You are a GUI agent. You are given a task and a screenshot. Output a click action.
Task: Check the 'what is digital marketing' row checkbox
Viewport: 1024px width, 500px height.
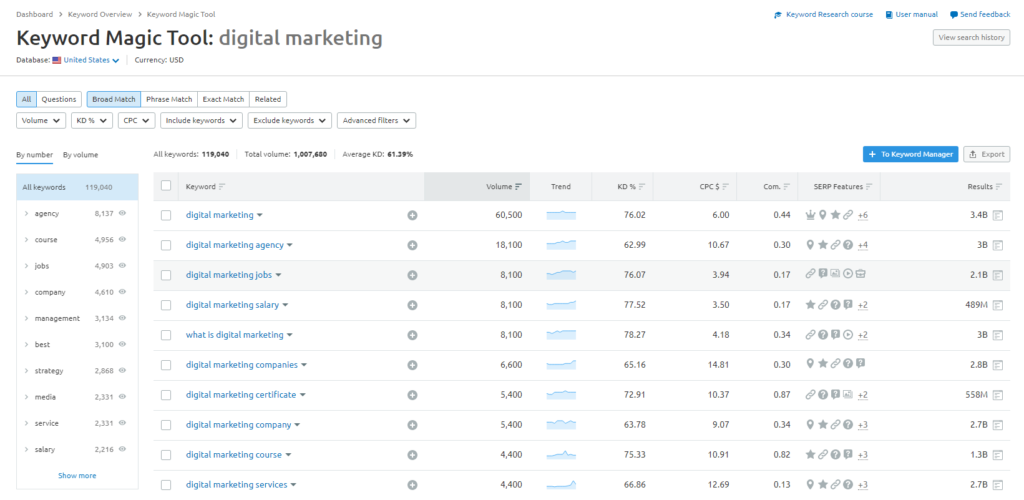(x=166, y=335)
